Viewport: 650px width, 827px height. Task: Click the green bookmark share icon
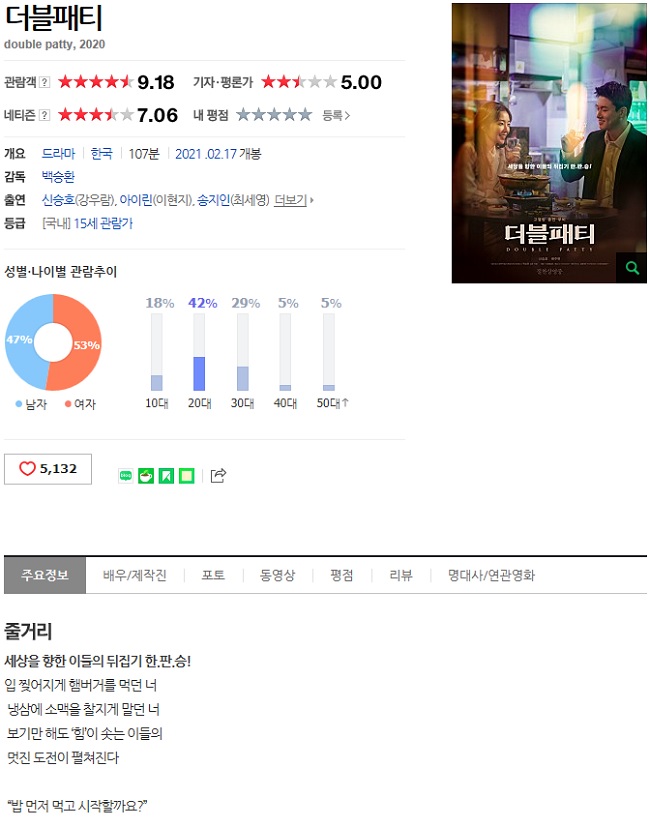pyautogui.click(x=166, y=476)
